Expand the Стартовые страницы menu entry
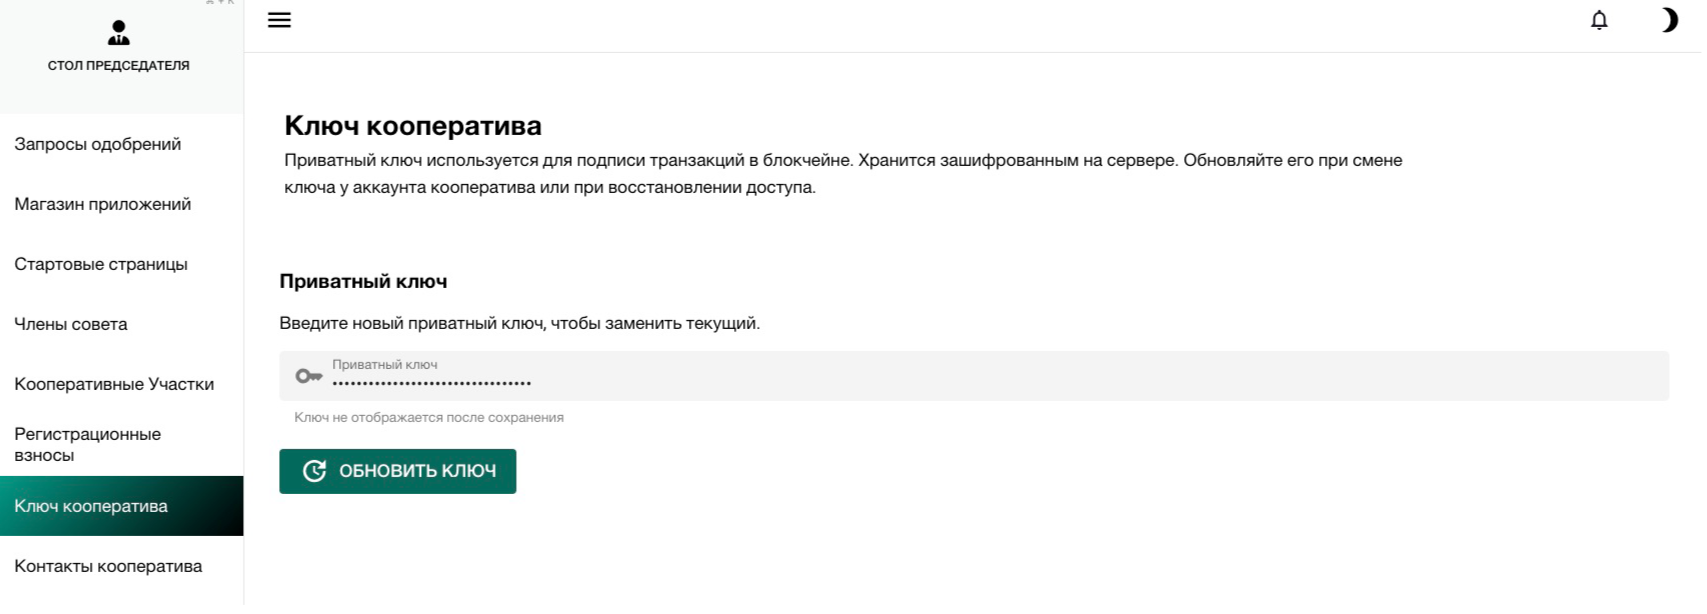1707x614 pixels. click(x=101, y=264)
